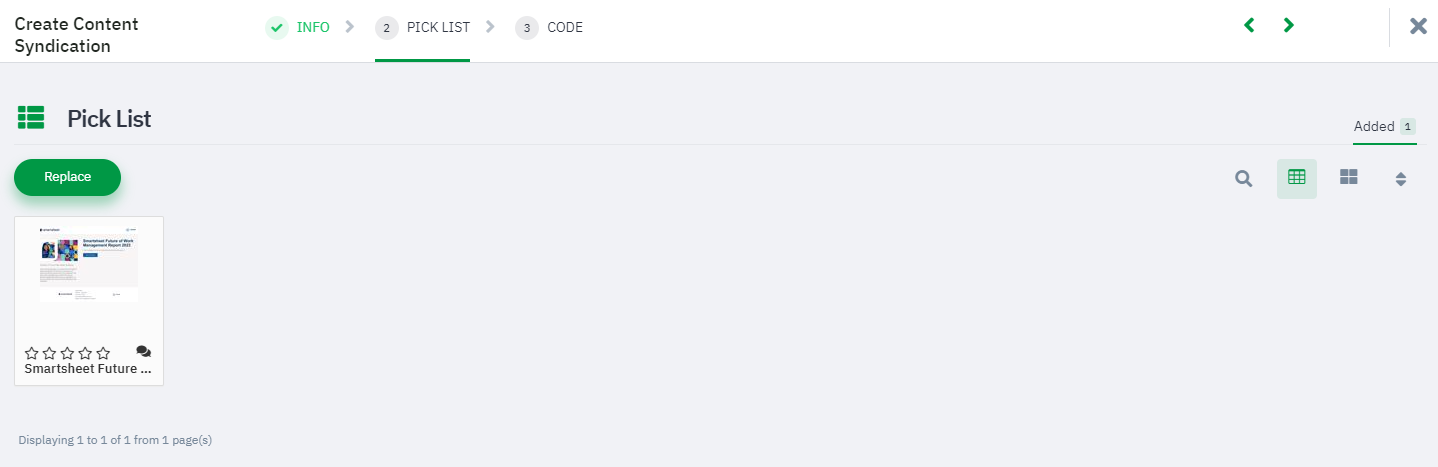Image resolution: width=1438 pixels, height=467 pixels.
Task: Rate Smartsheet asset five stars
Action: click(x=103, y=353)
